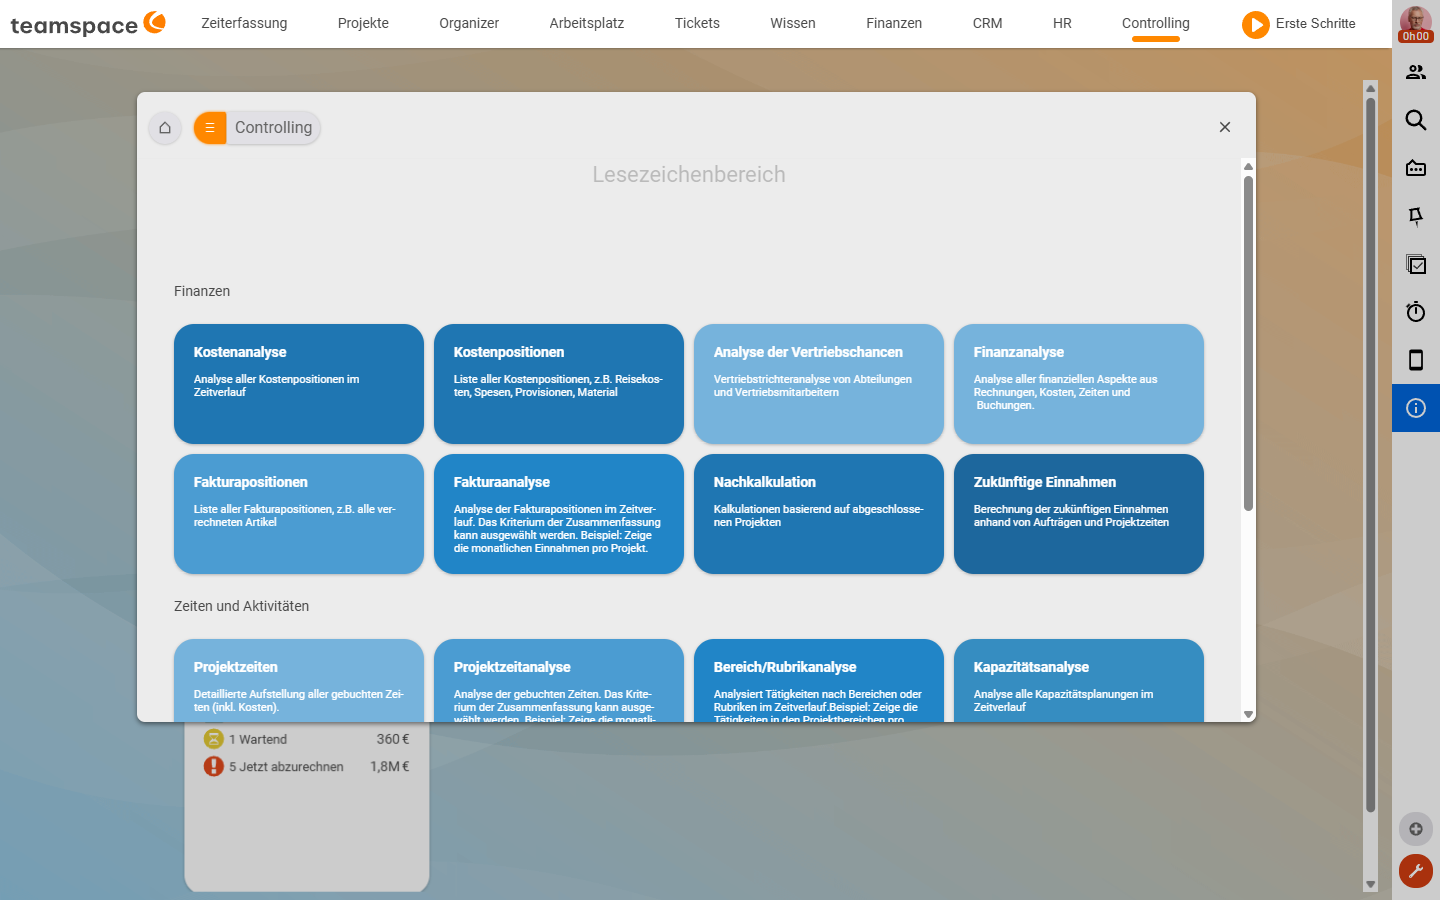The width and height of the screenshot is (1440, 900).
Task: Click the round plus button in sidebar
Action: (x=1416, y=829)
